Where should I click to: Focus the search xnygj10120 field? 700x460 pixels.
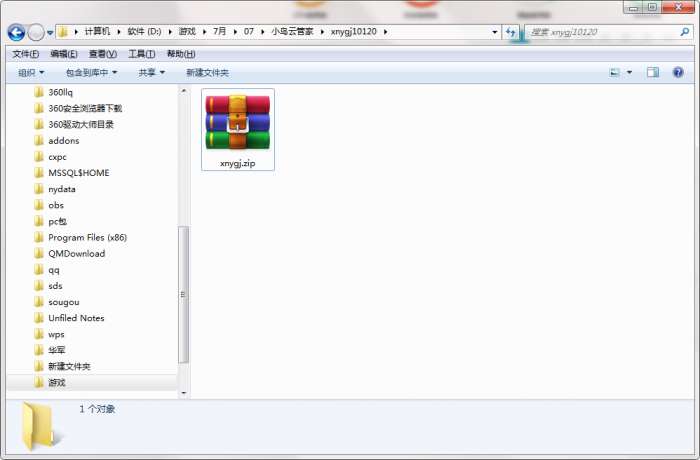pyautogui.click(x=603, y=32)
